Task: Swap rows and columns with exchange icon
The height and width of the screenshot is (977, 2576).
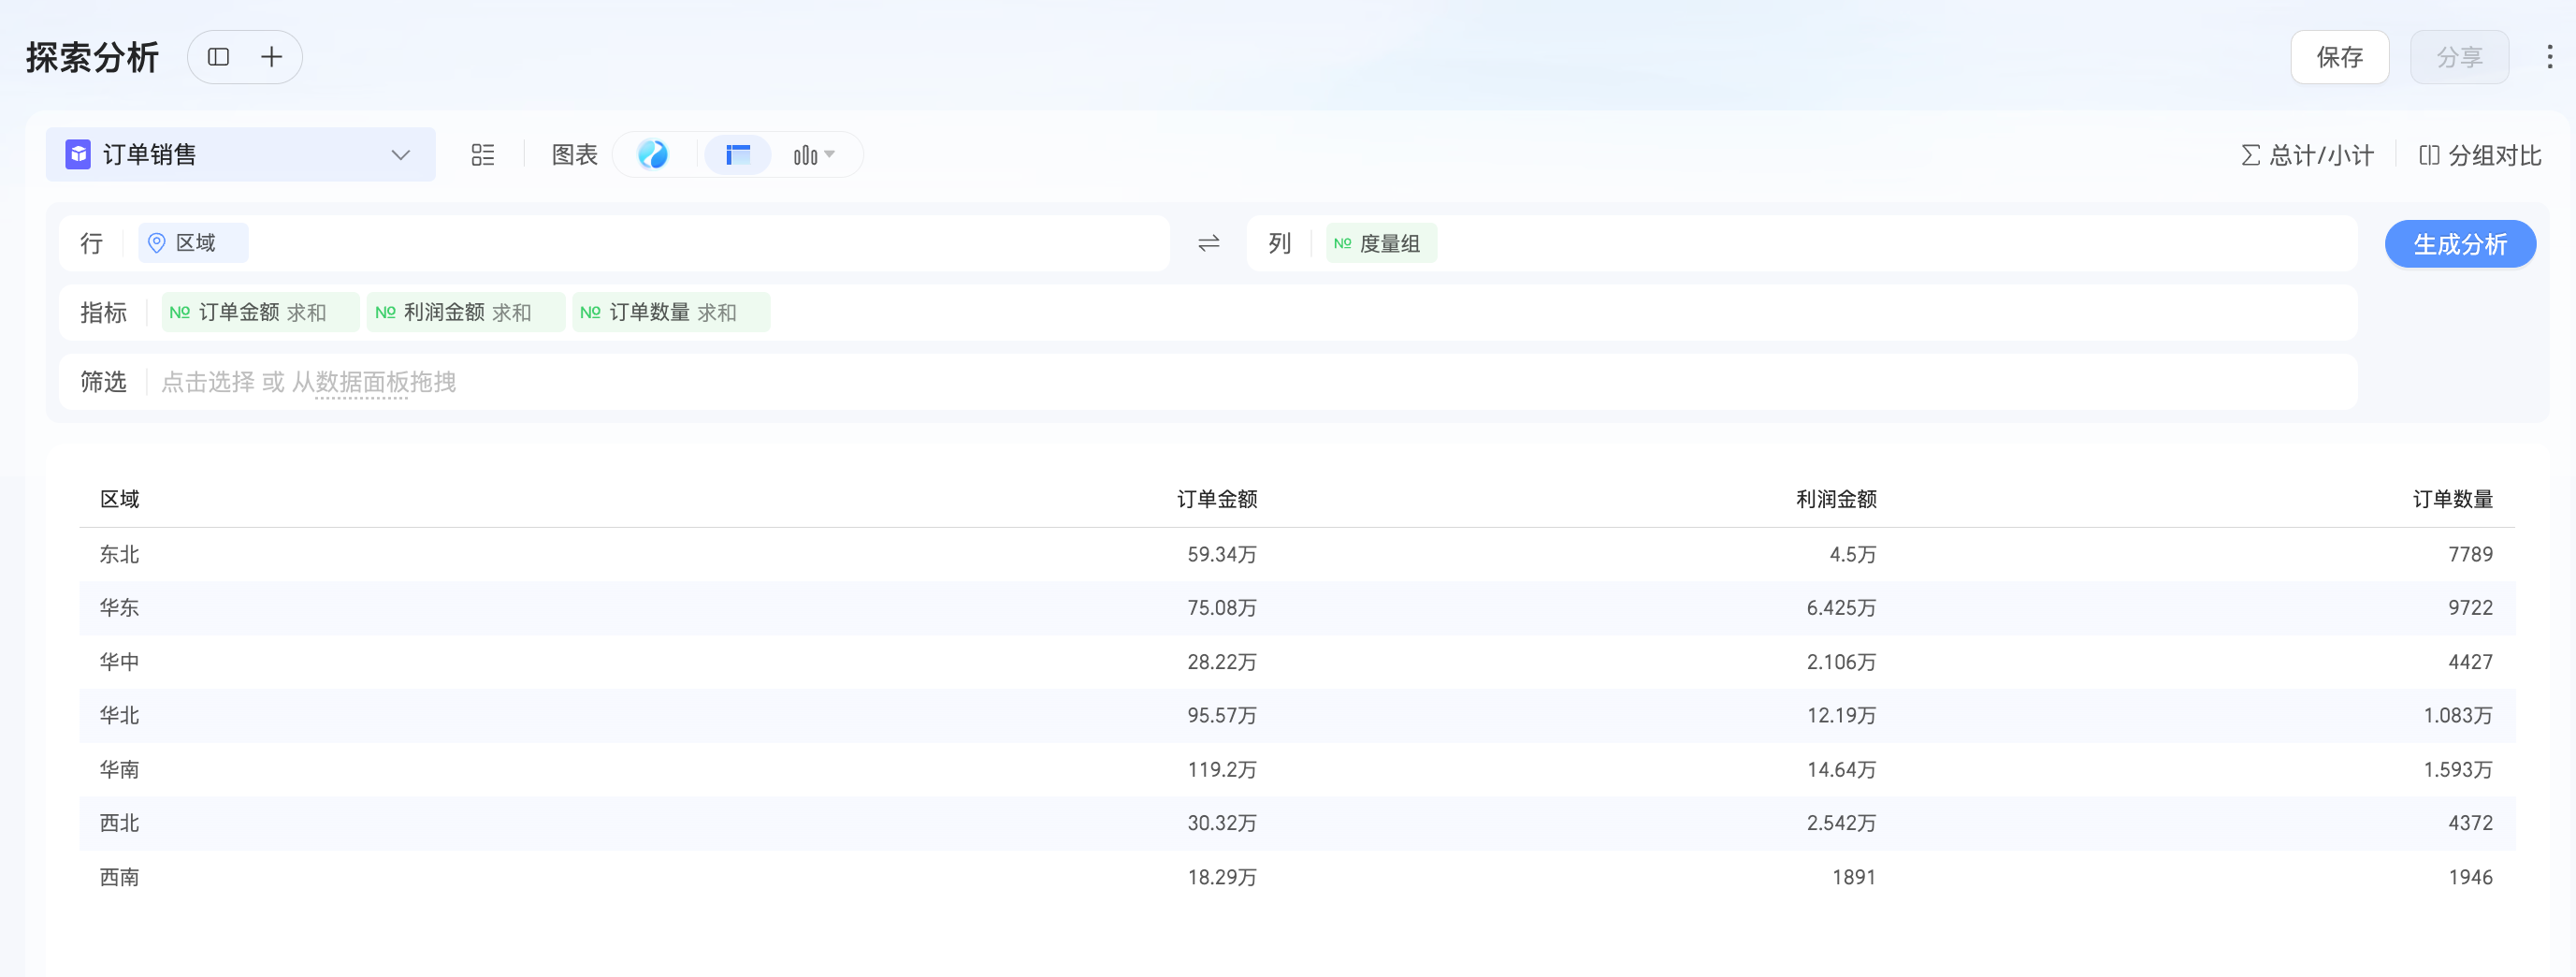Action: [1209, 243]
